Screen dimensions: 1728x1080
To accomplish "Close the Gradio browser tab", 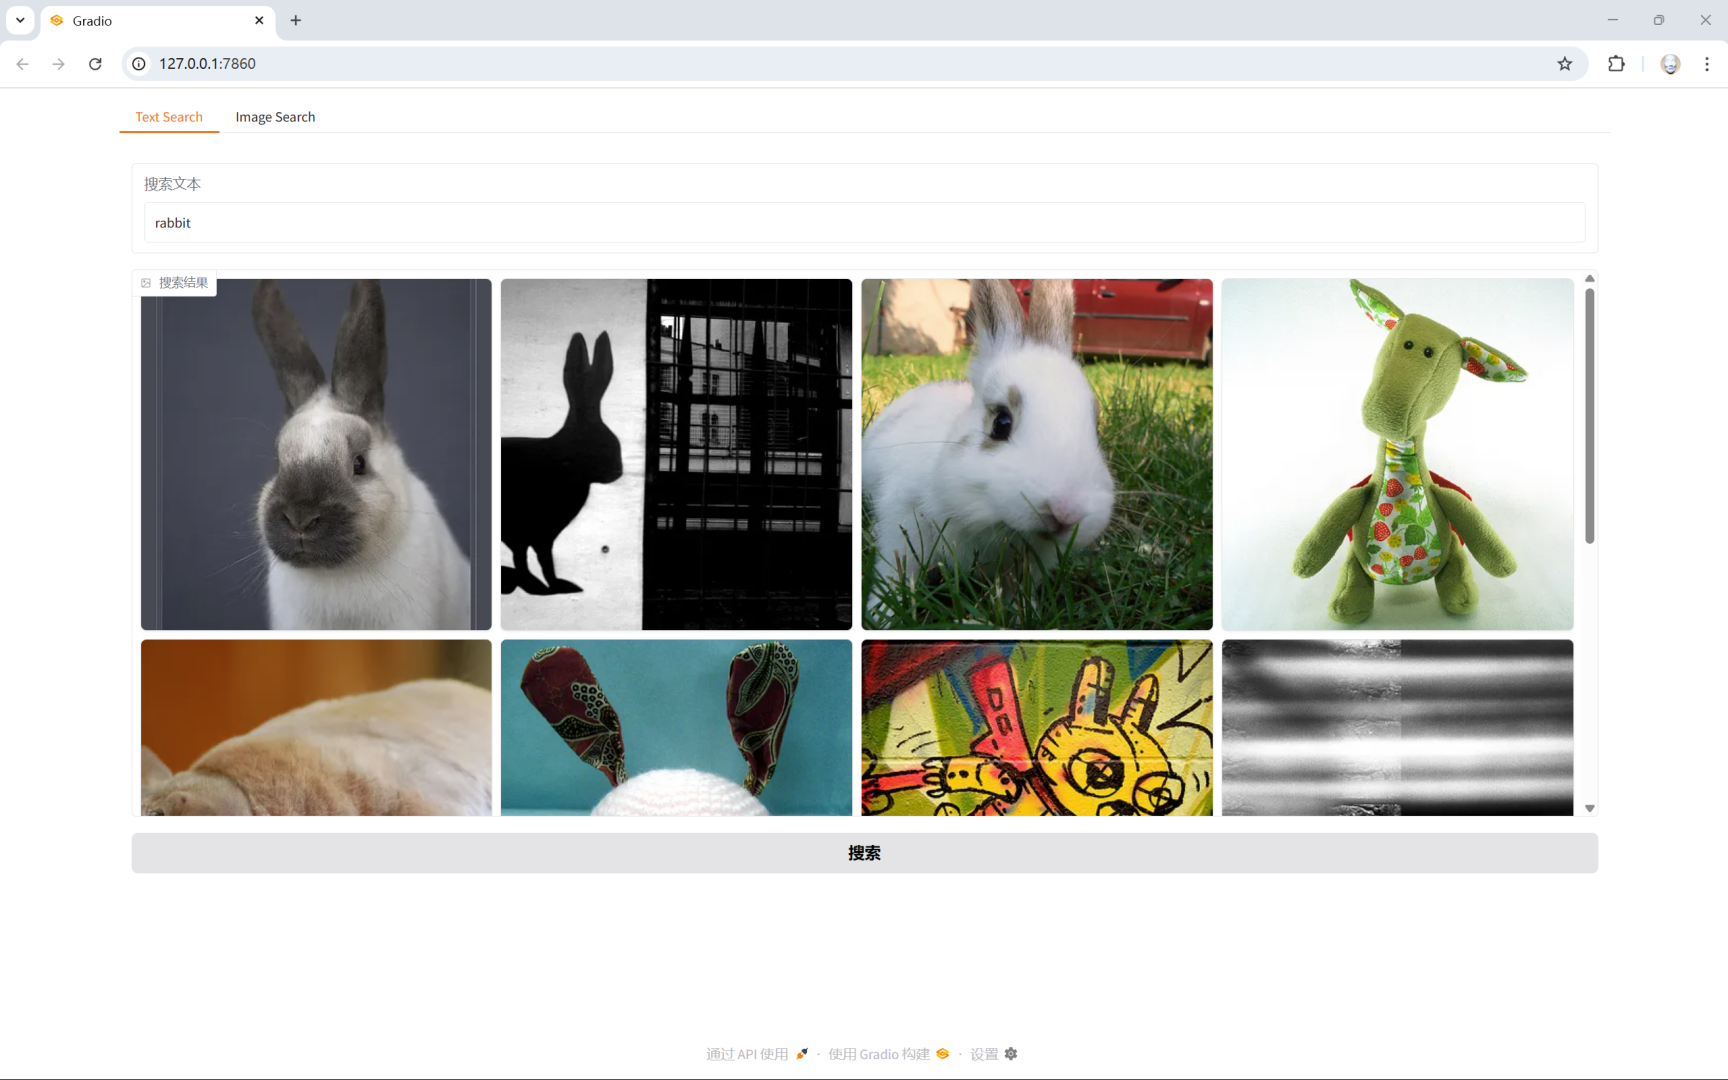I will 259,20.
